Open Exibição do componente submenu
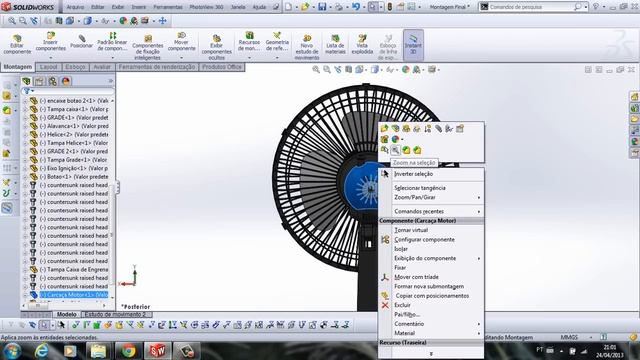 tap(431, 258)
